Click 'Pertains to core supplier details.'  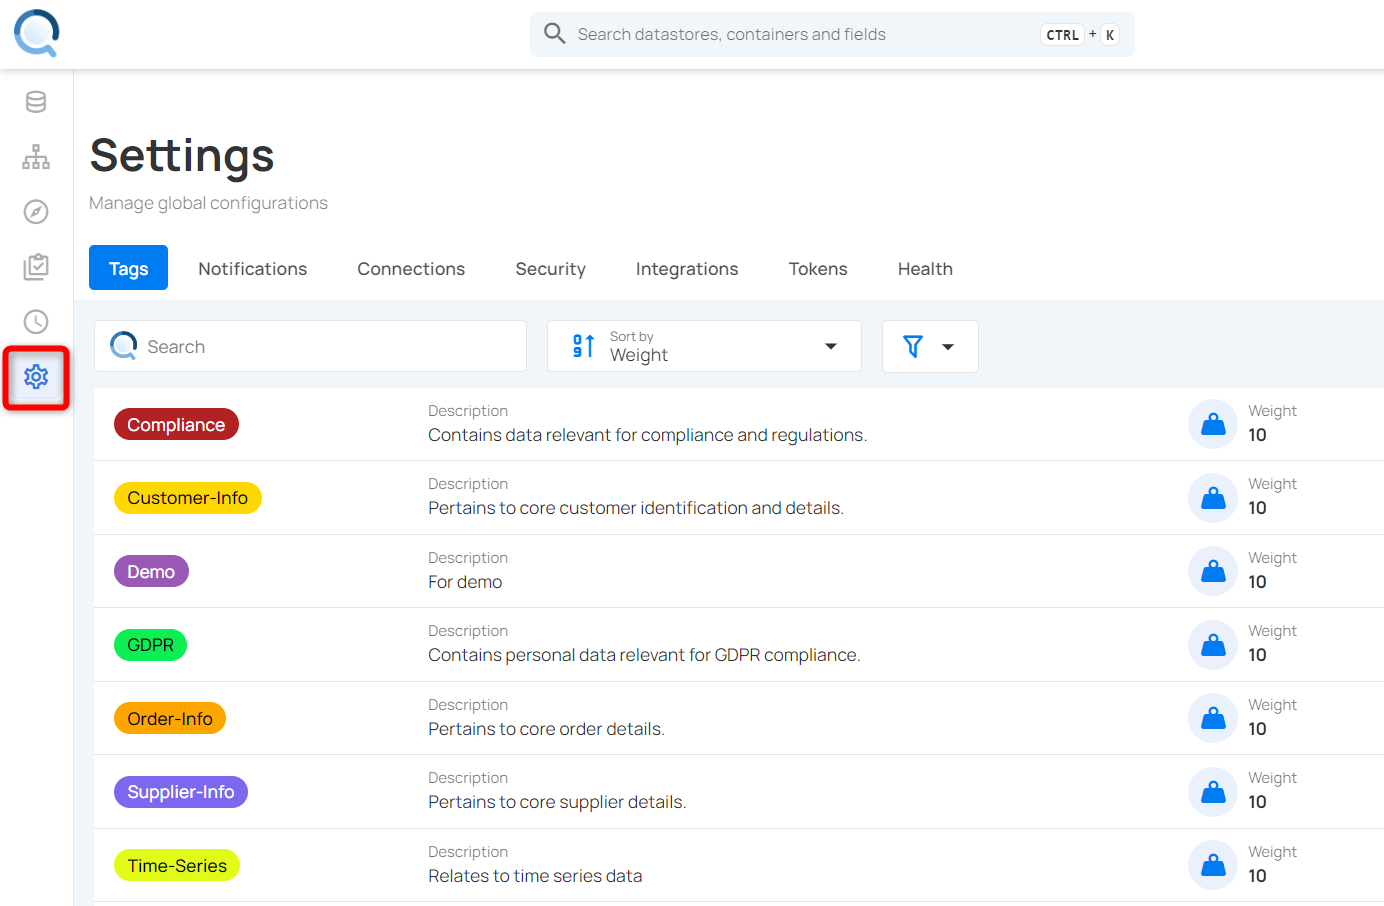click(x=557, y=802)
